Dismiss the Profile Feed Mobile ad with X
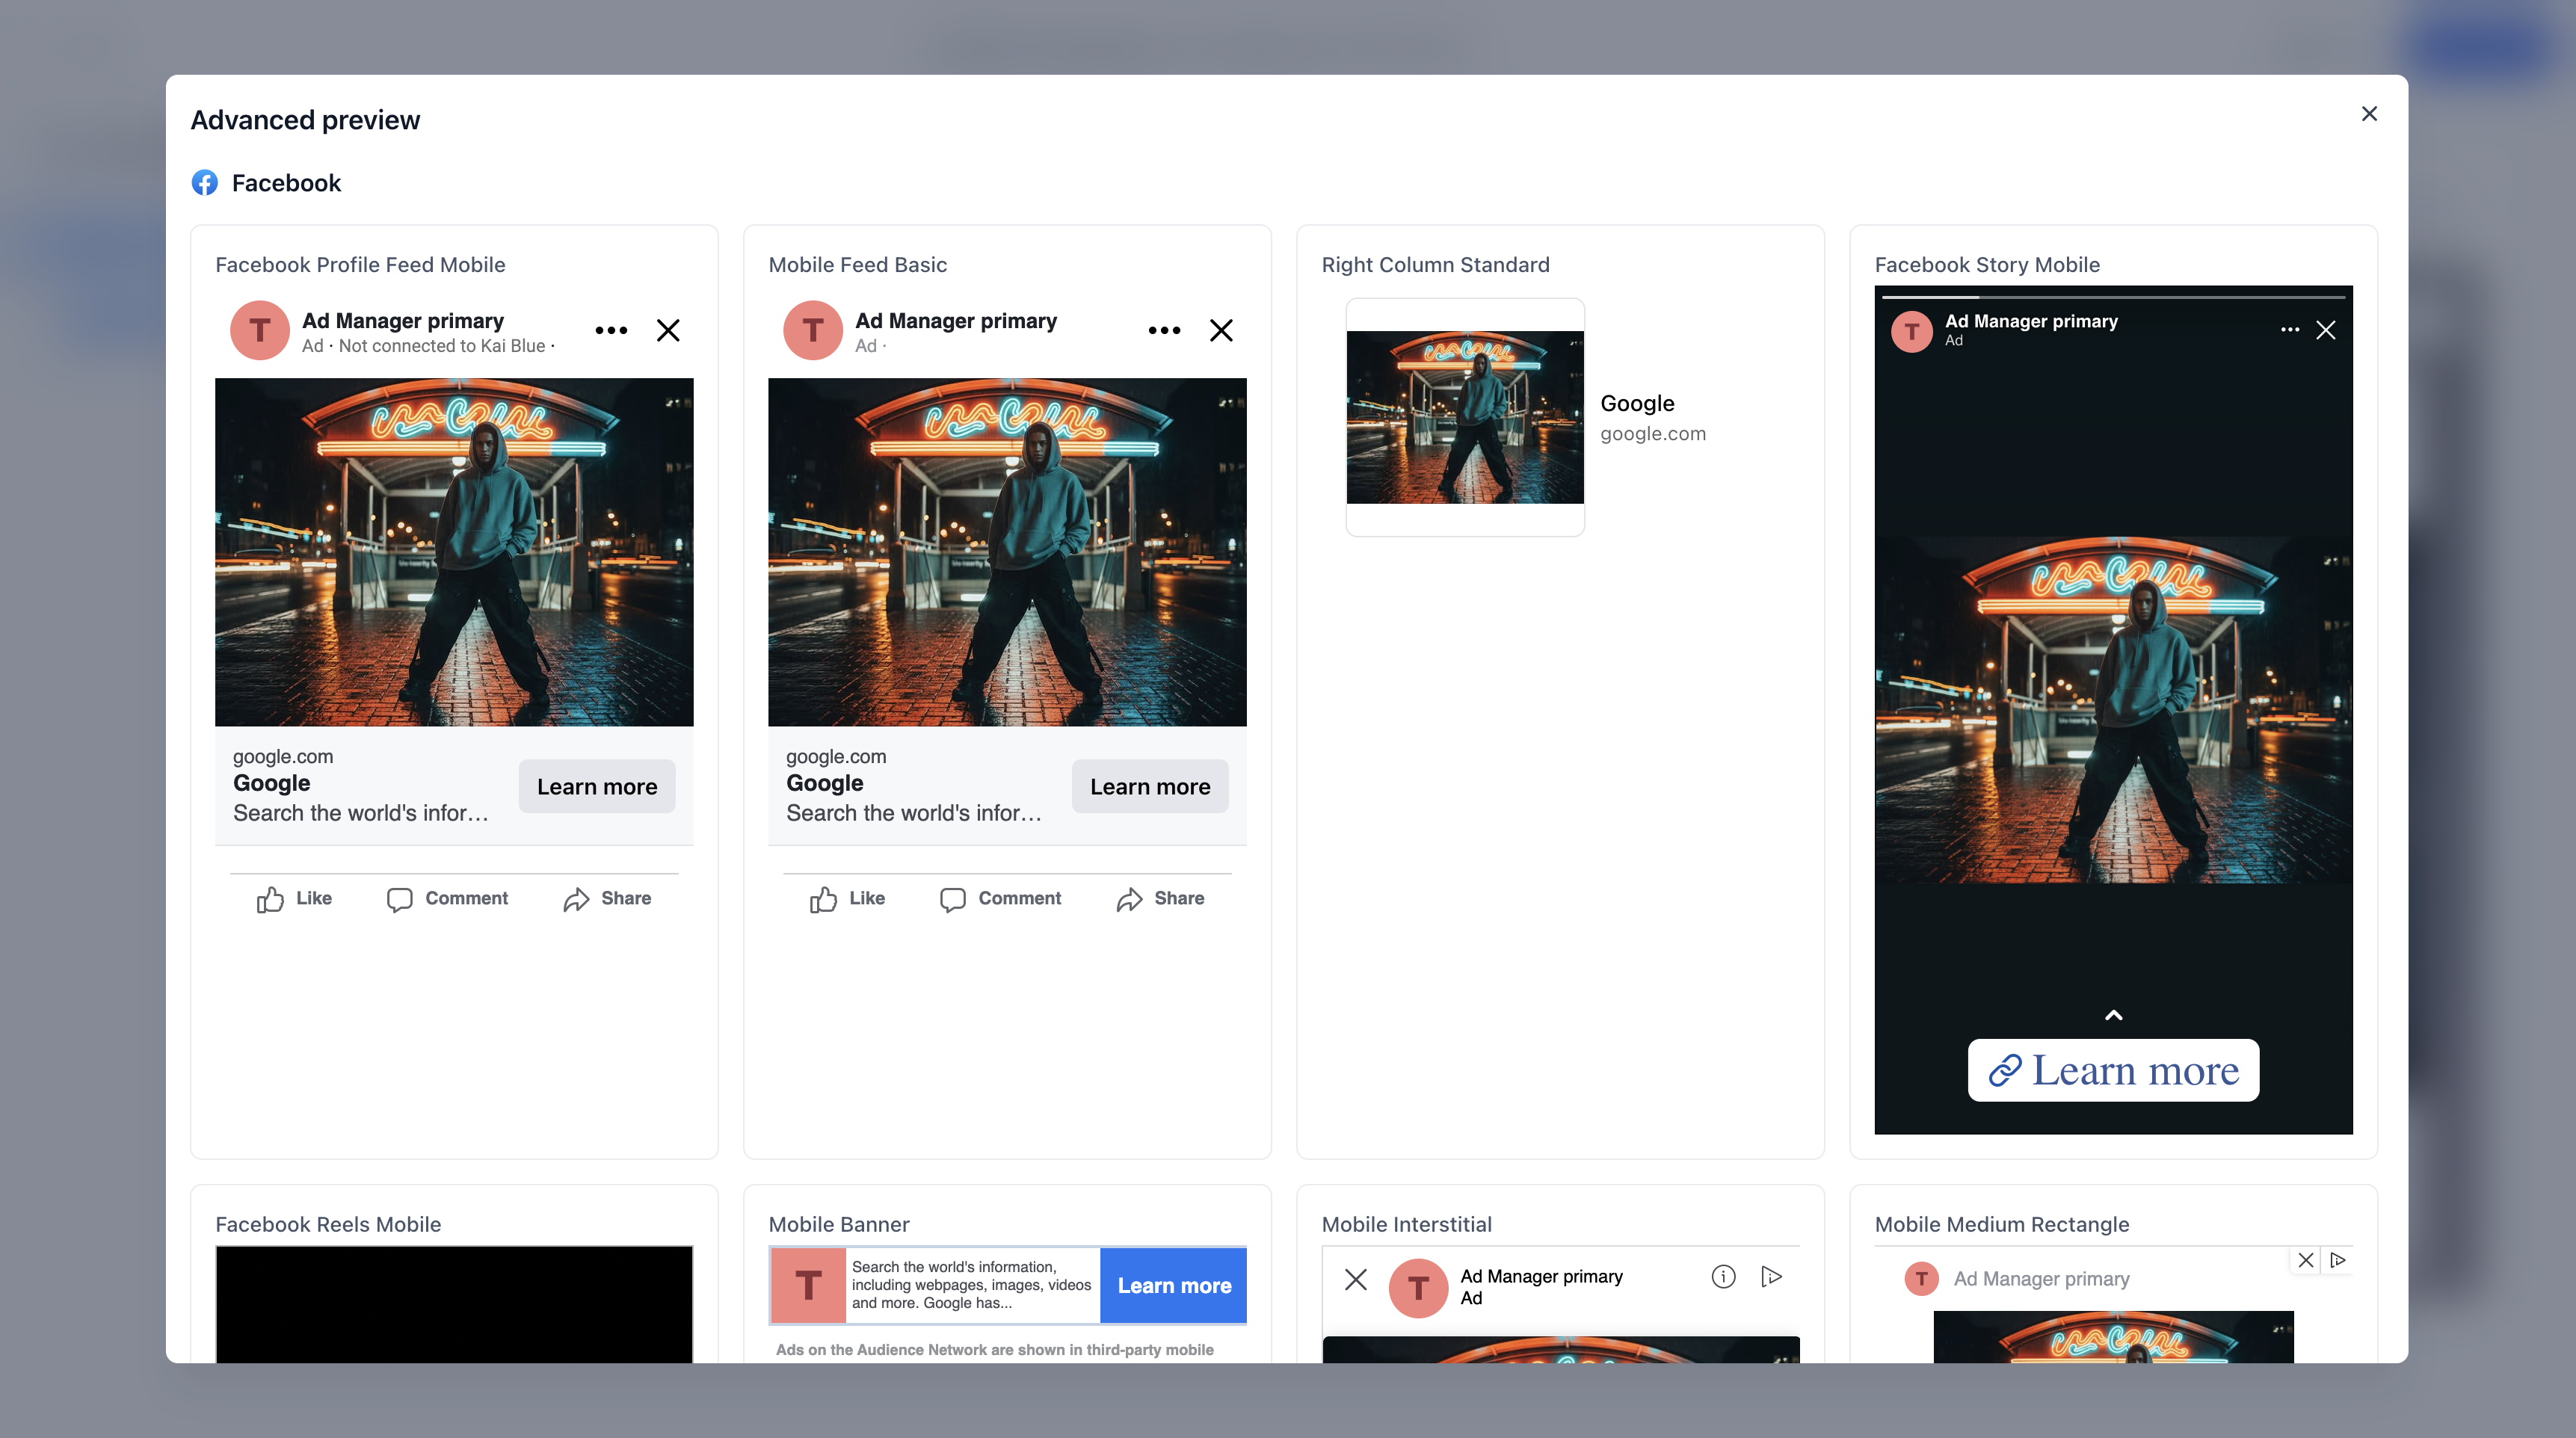The image size is (2576, 1438). pyautogui.click(x=668, y=330)
